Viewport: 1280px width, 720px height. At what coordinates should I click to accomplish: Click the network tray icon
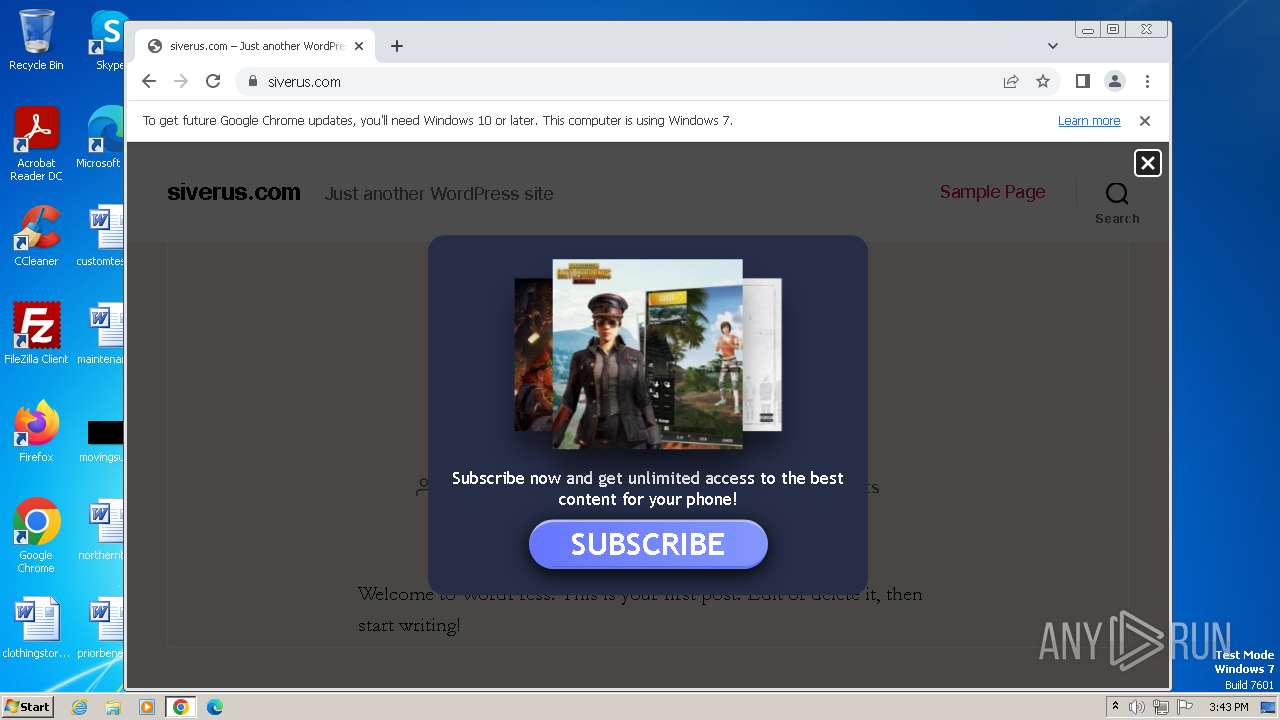coord(1161,707)
